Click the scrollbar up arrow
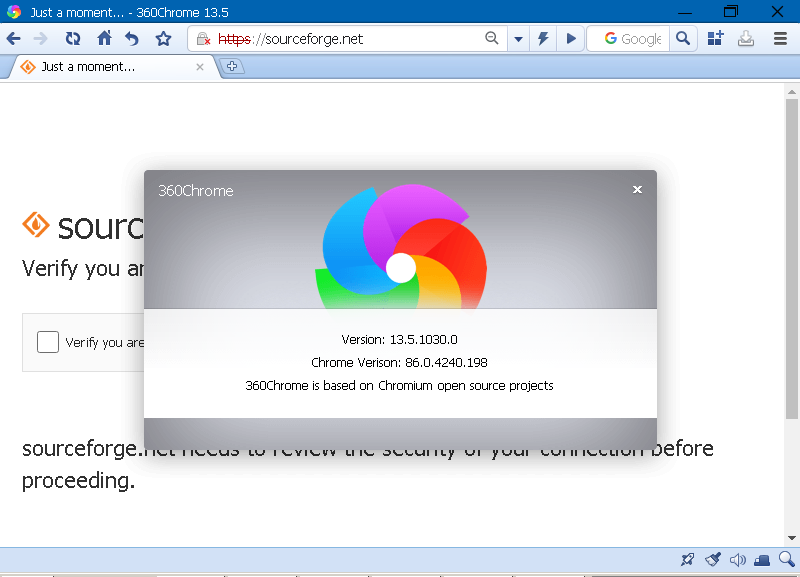 point(792,92)
